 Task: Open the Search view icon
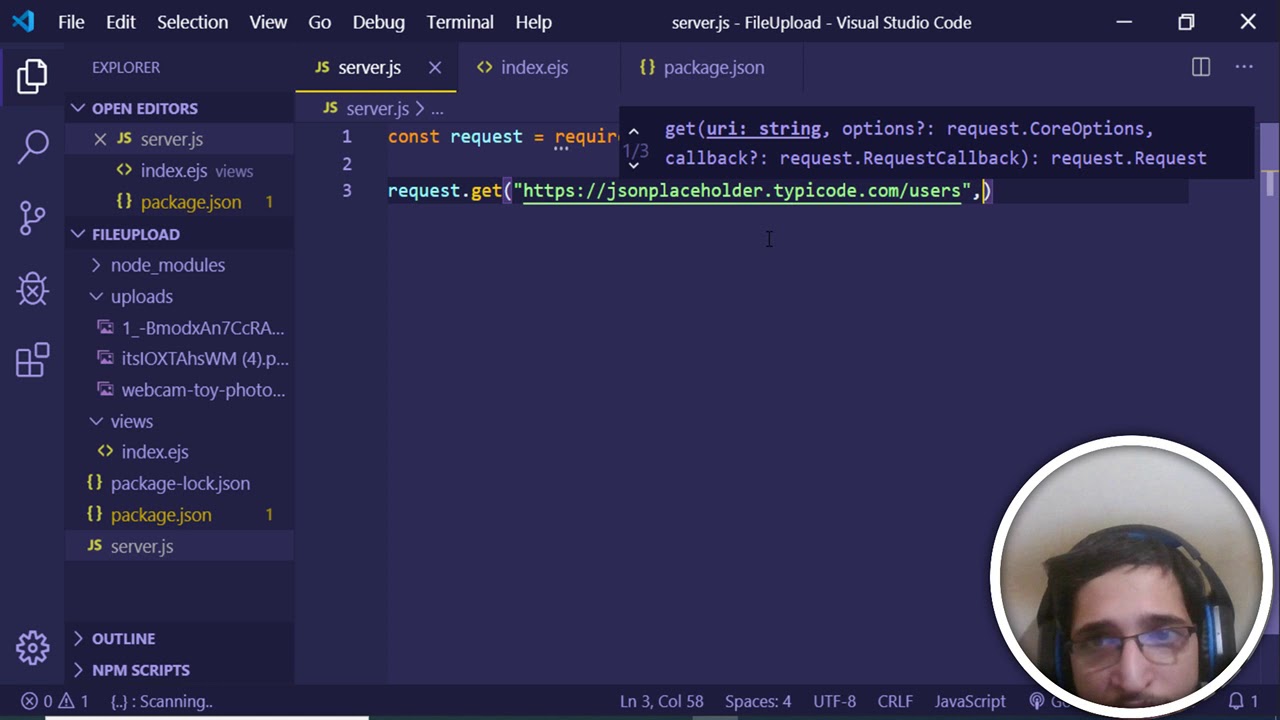pos(32,146)
